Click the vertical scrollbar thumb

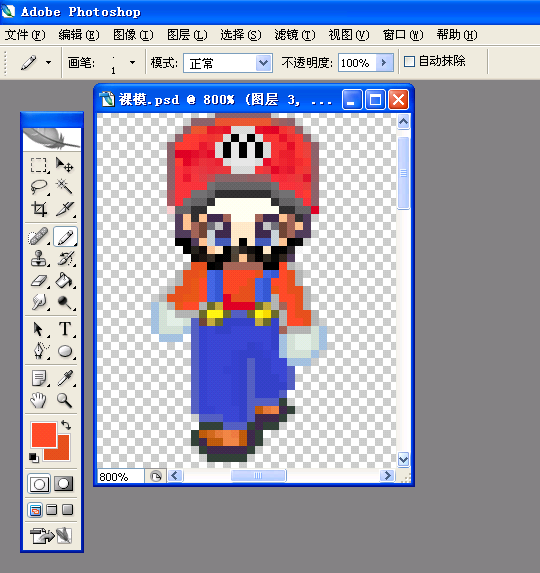[403, 173]
